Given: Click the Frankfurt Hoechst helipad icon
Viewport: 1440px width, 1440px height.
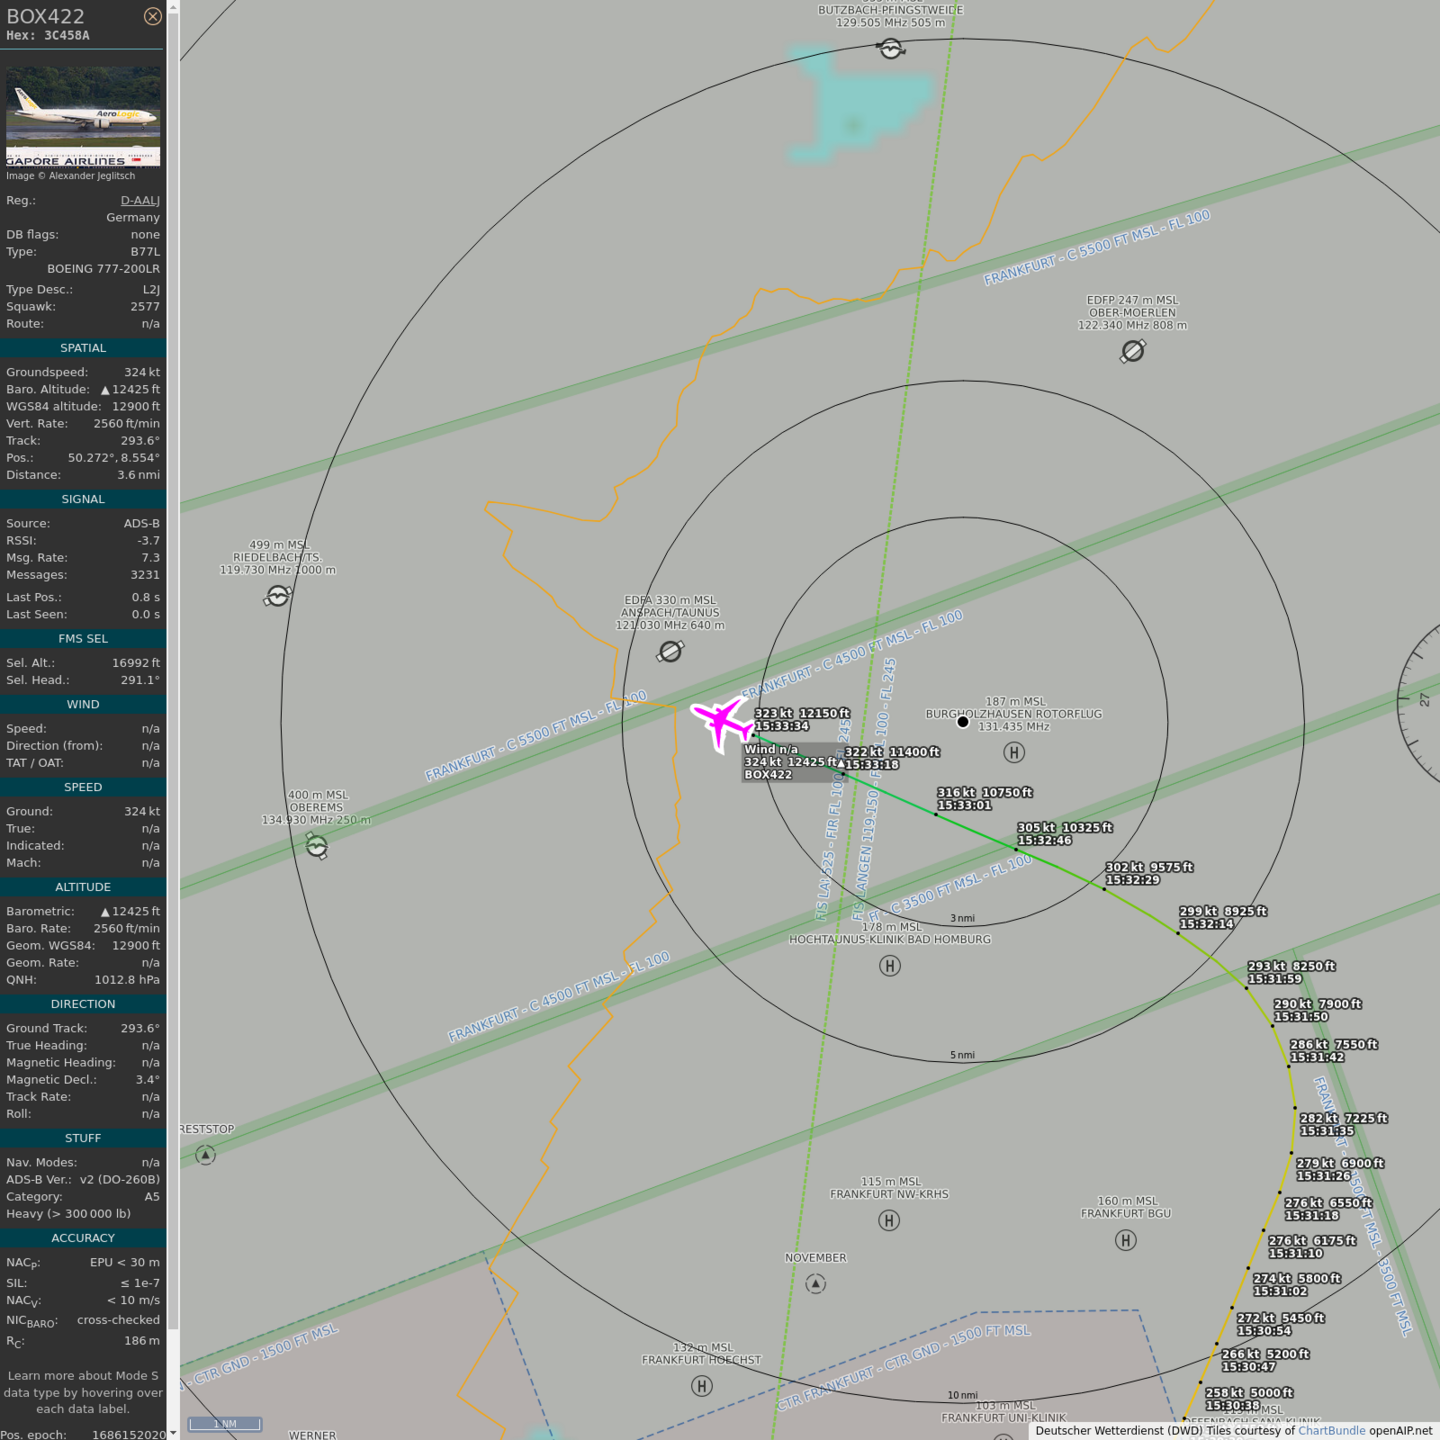Looking at the screenshot, I should pos(702,1385).
